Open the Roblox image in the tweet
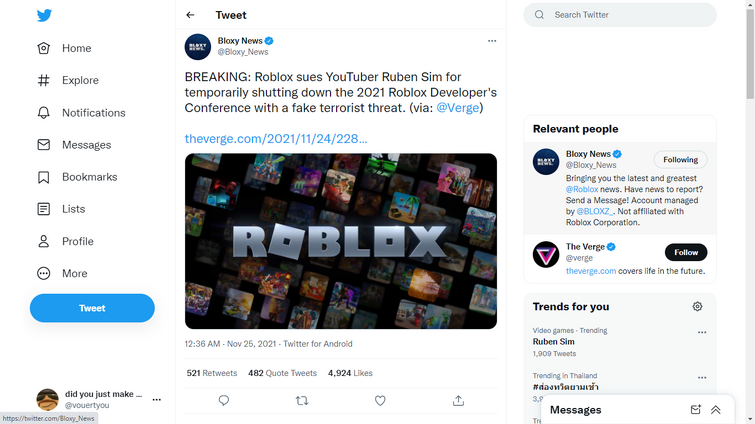This screenshot has height=424, width=755. pos(341,241)
